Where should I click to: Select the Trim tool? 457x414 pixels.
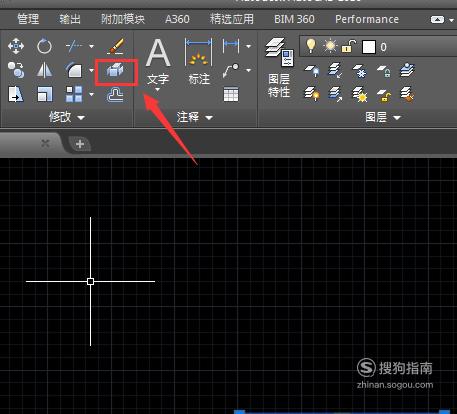click(x=73, y=46)
